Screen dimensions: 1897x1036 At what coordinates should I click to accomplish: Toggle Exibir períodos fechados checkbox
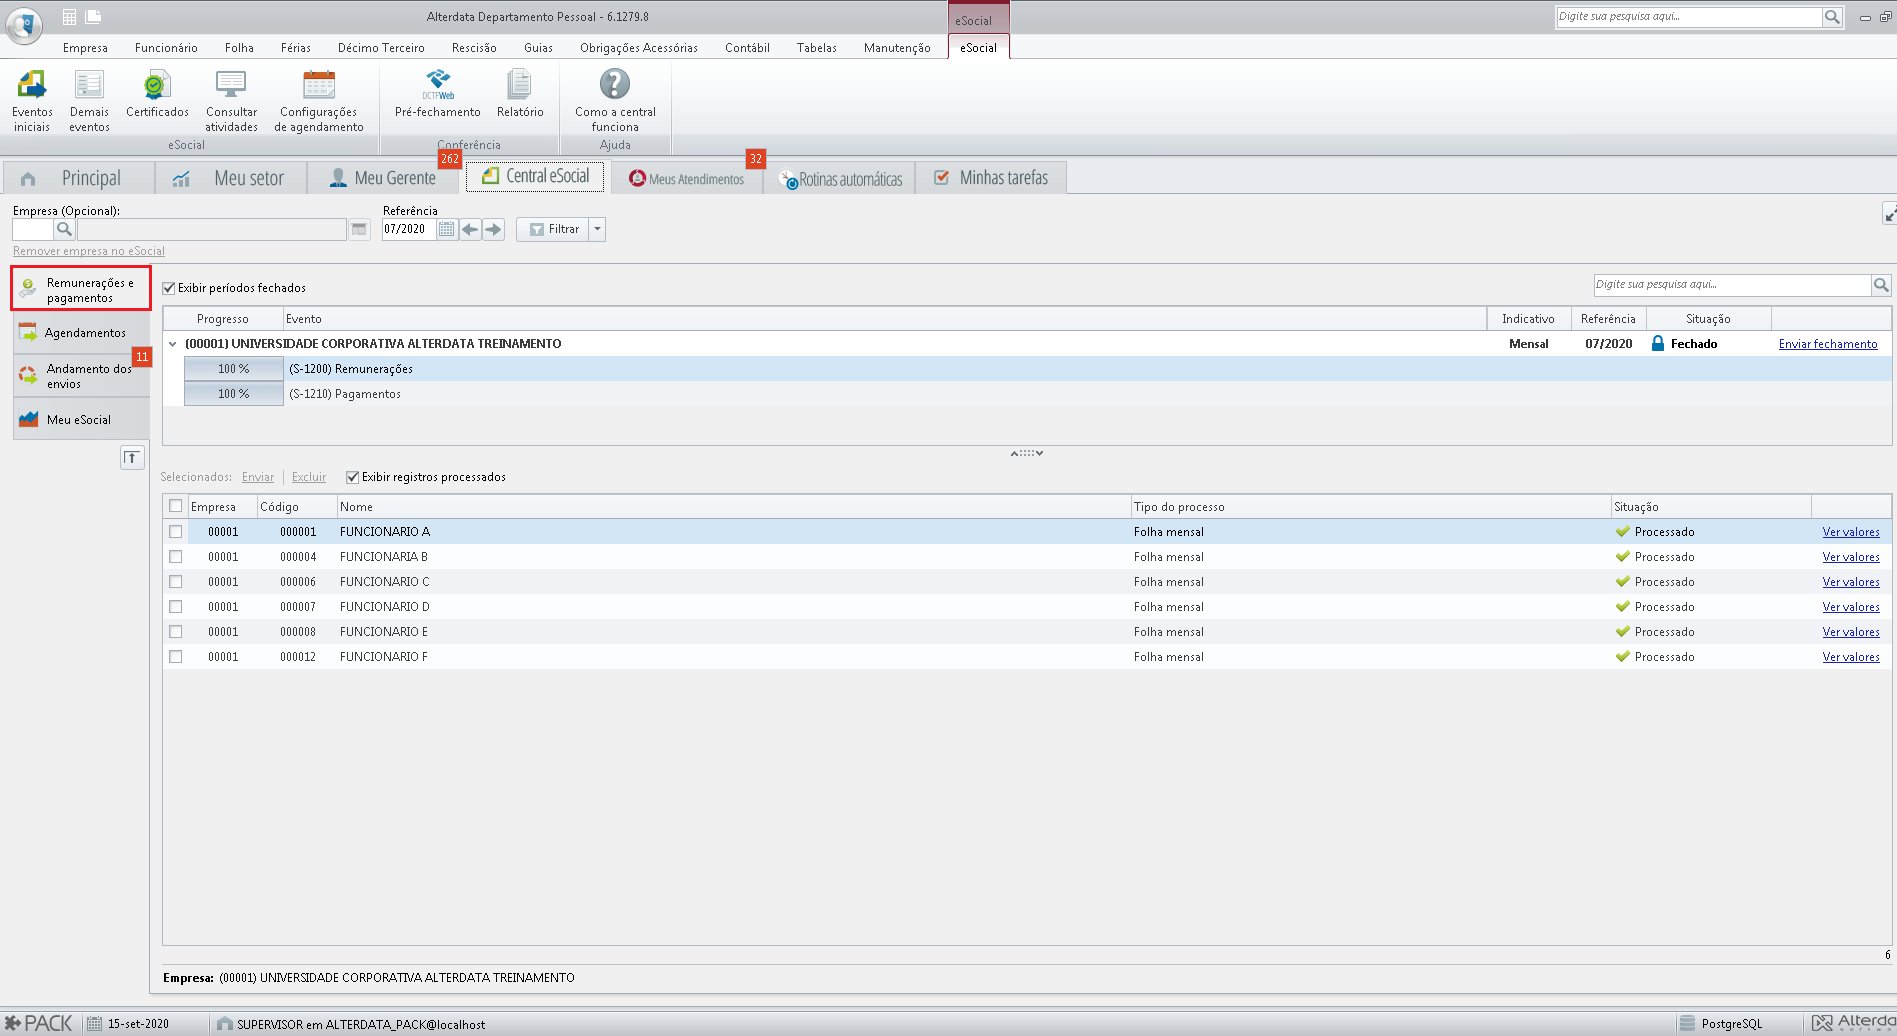169,288
